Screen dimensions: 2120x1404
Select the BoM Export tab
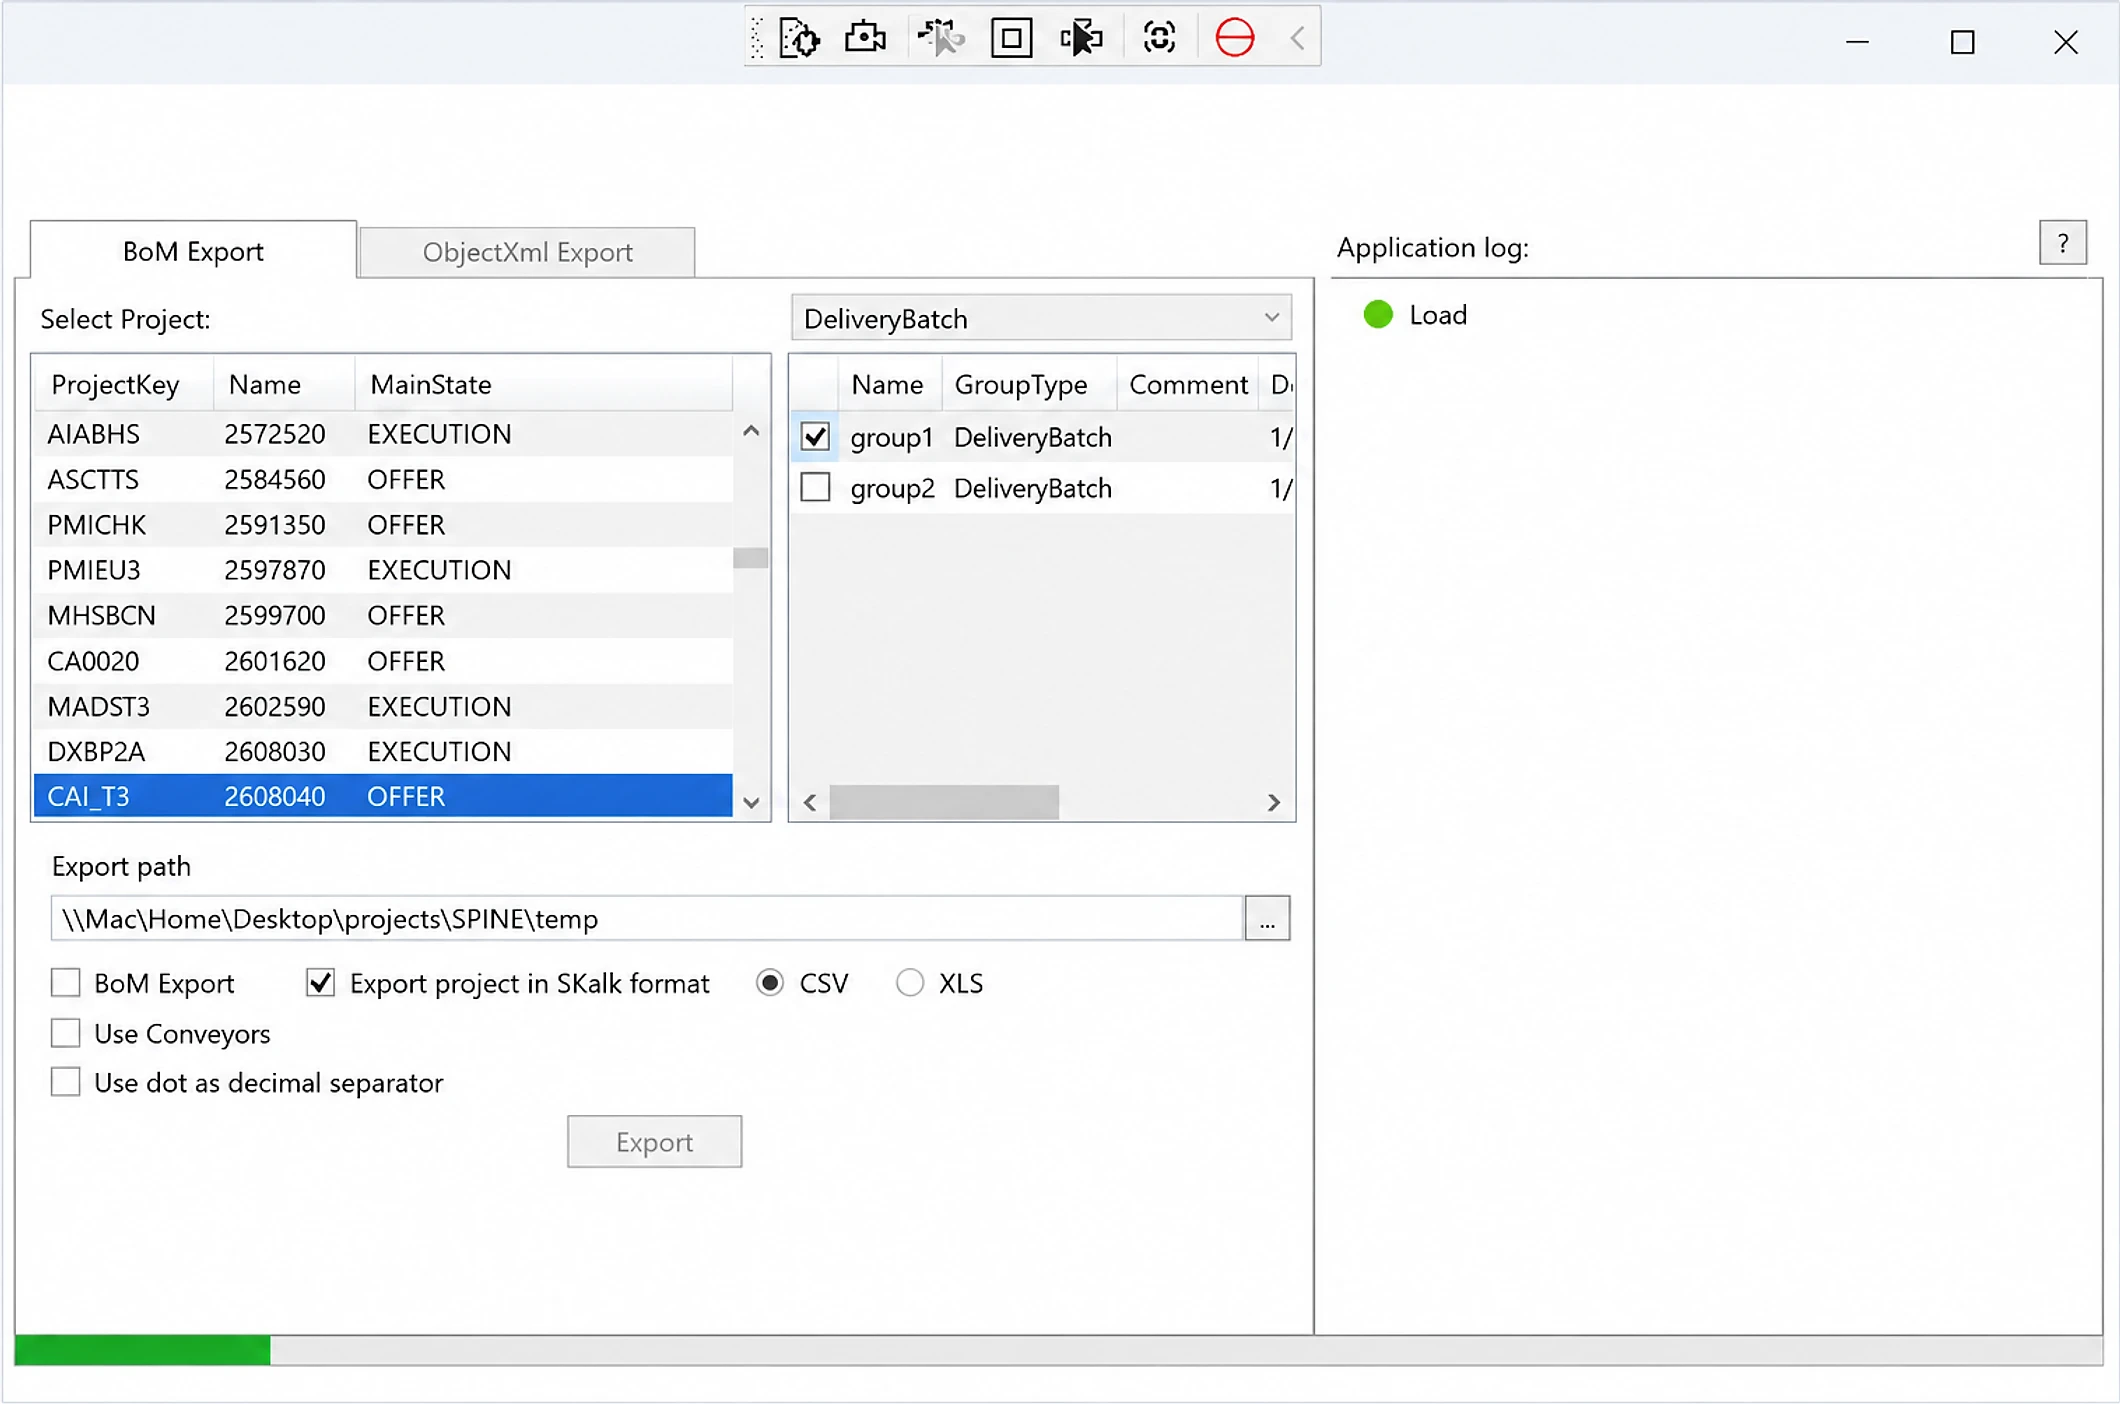point(193,251)
